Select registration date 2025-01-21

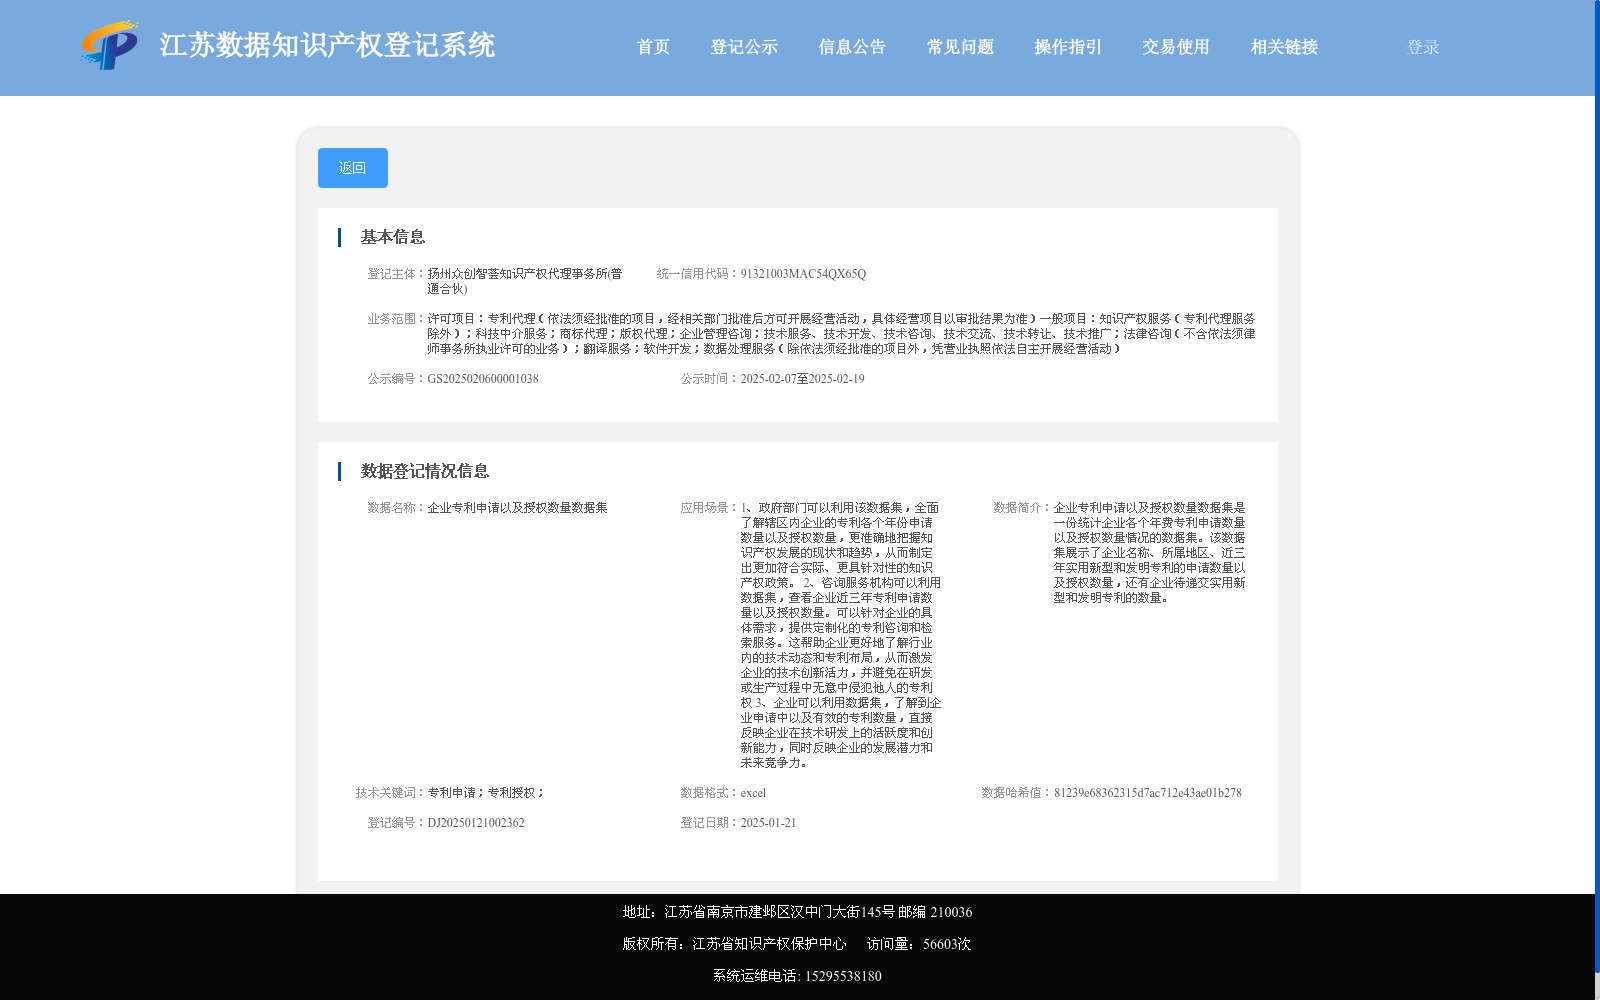click(x=768, y=823)
